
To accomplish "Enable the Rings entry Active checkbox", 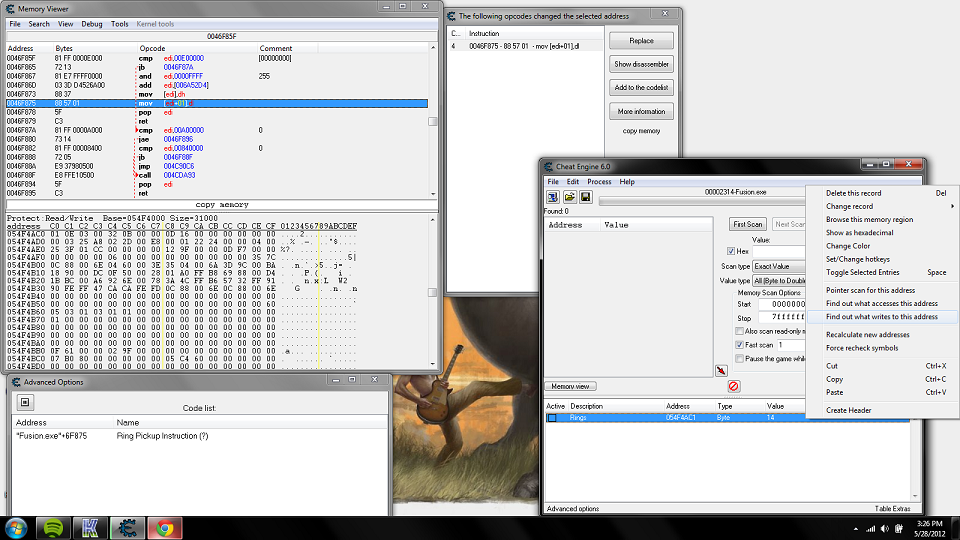I will click(x=552, y=418).
